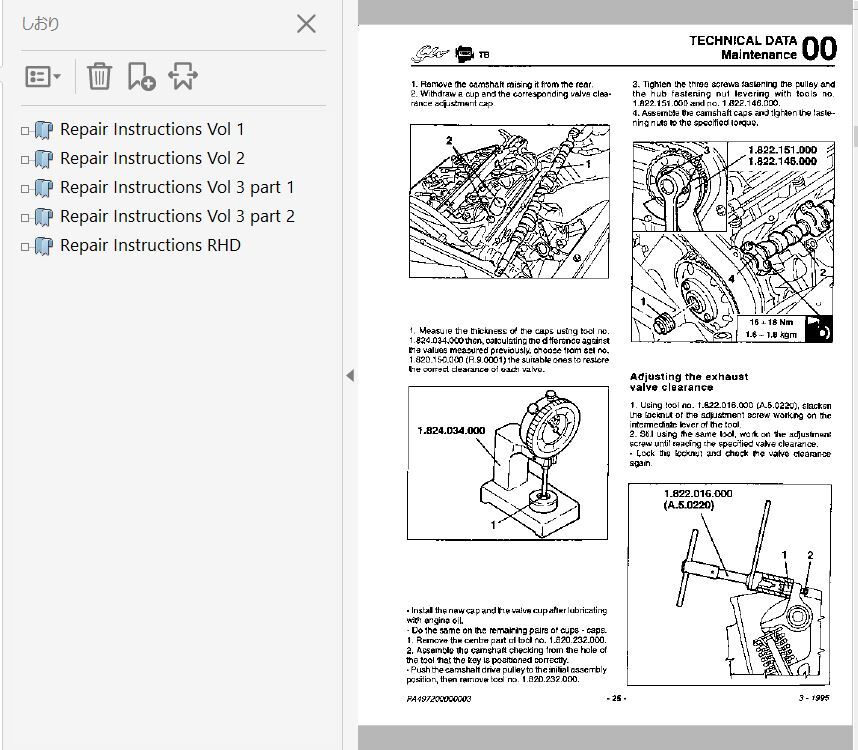Click bookmark icon beside Vol 2
Viewport: 858px width, 750px height.
44,159
